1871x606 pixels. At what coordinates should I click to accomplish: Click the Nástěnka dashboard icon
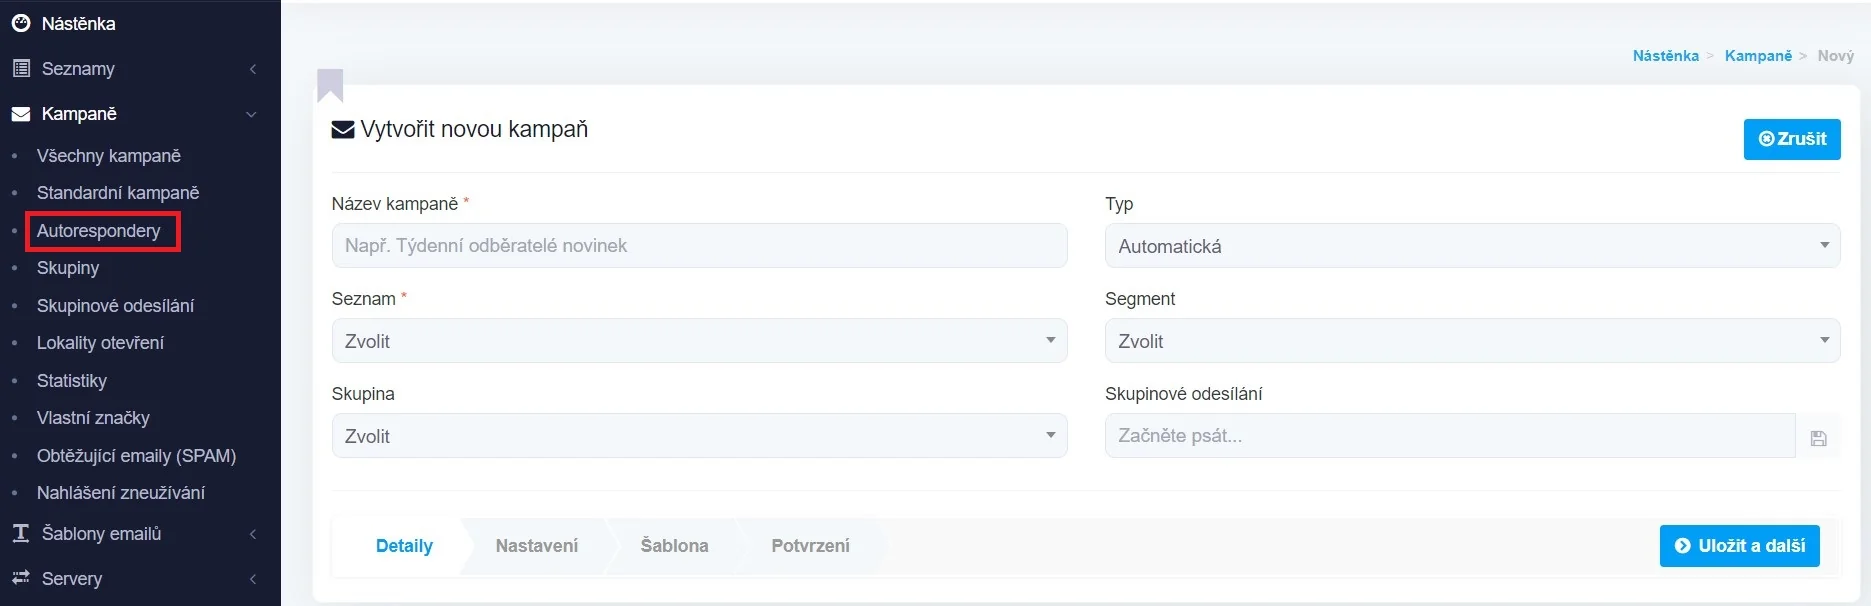click(20, 23)
